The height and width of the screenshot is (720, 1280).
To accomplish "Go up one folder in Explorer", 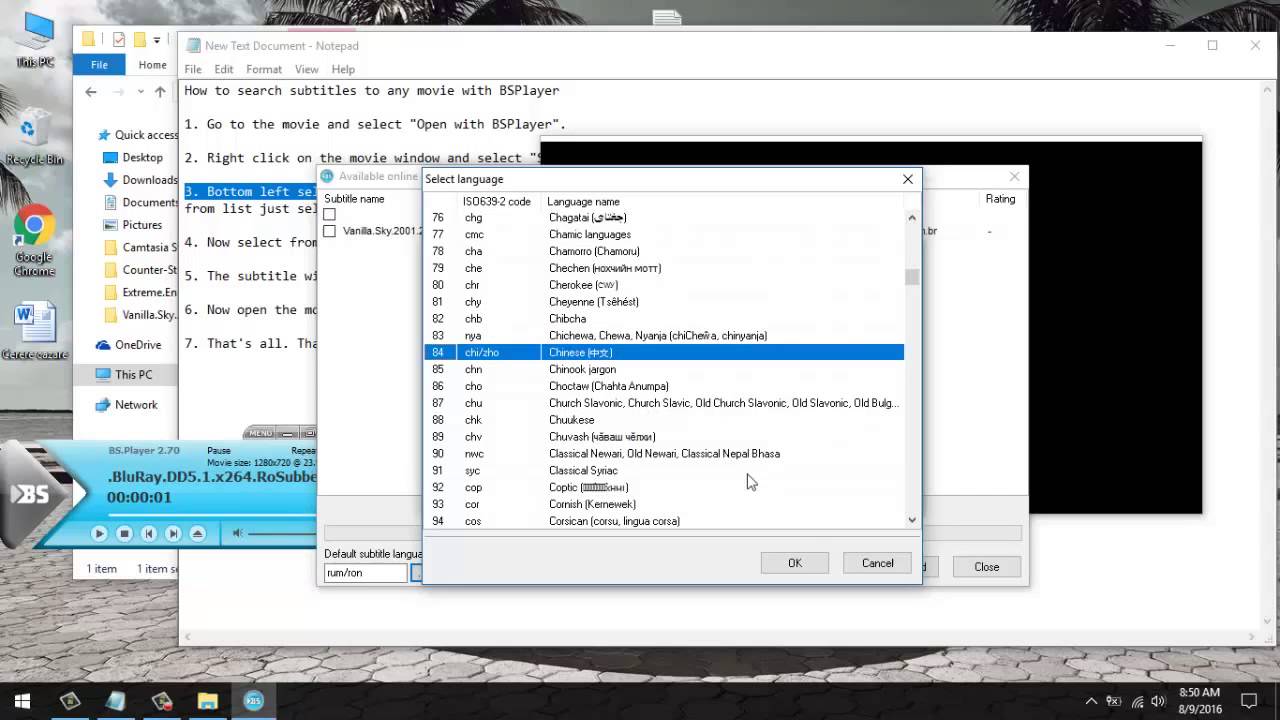I will tap(160, 92).
